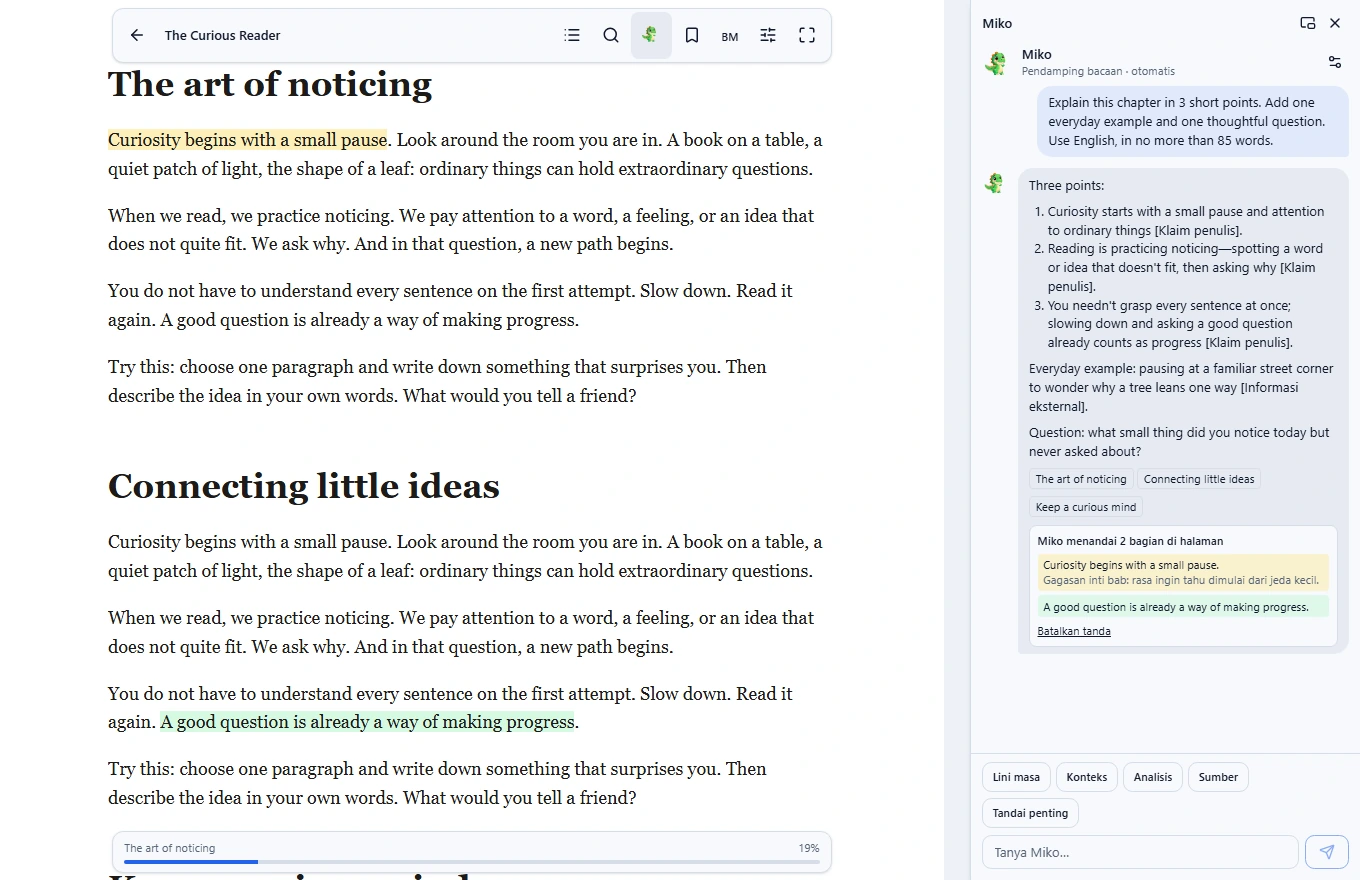Click Miko's avatar beside 'Pendamping bacaan'

[996, 63]
